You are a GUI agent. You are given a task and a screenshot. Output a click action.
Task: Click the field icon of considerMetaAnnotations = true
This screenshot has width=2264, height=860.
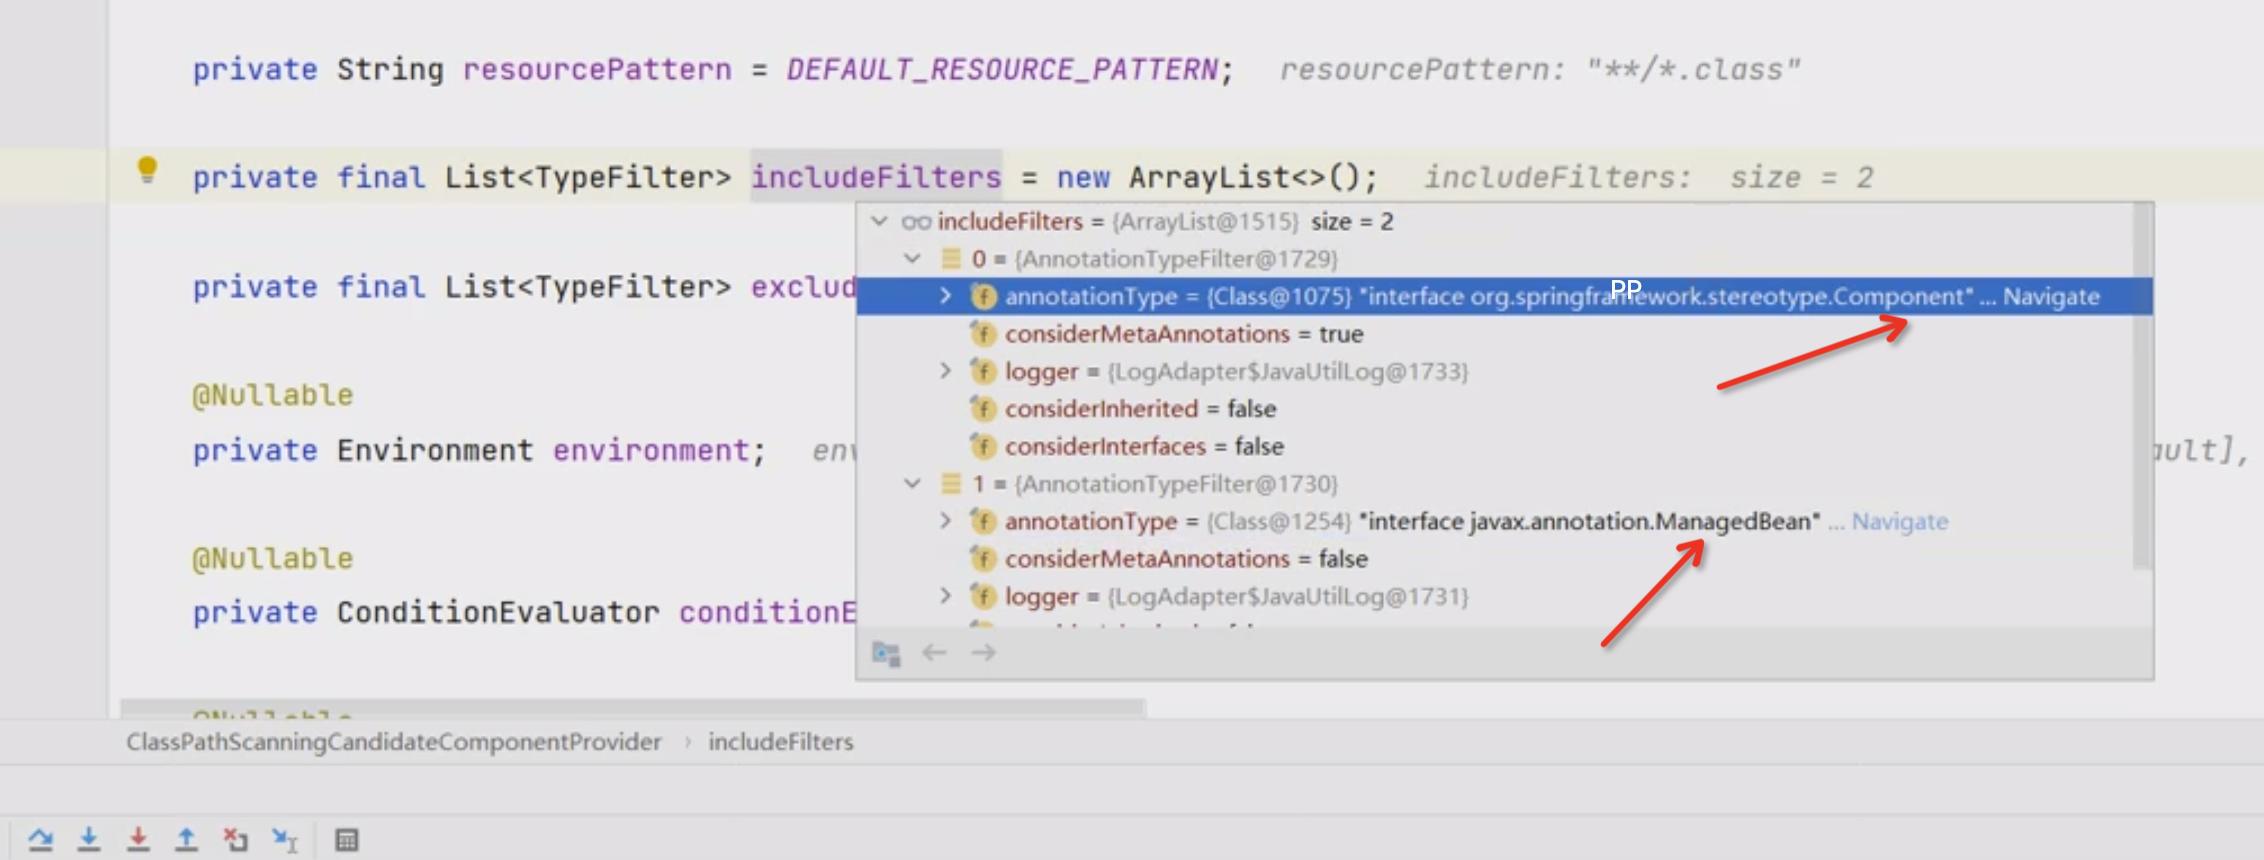pos(983,334)
